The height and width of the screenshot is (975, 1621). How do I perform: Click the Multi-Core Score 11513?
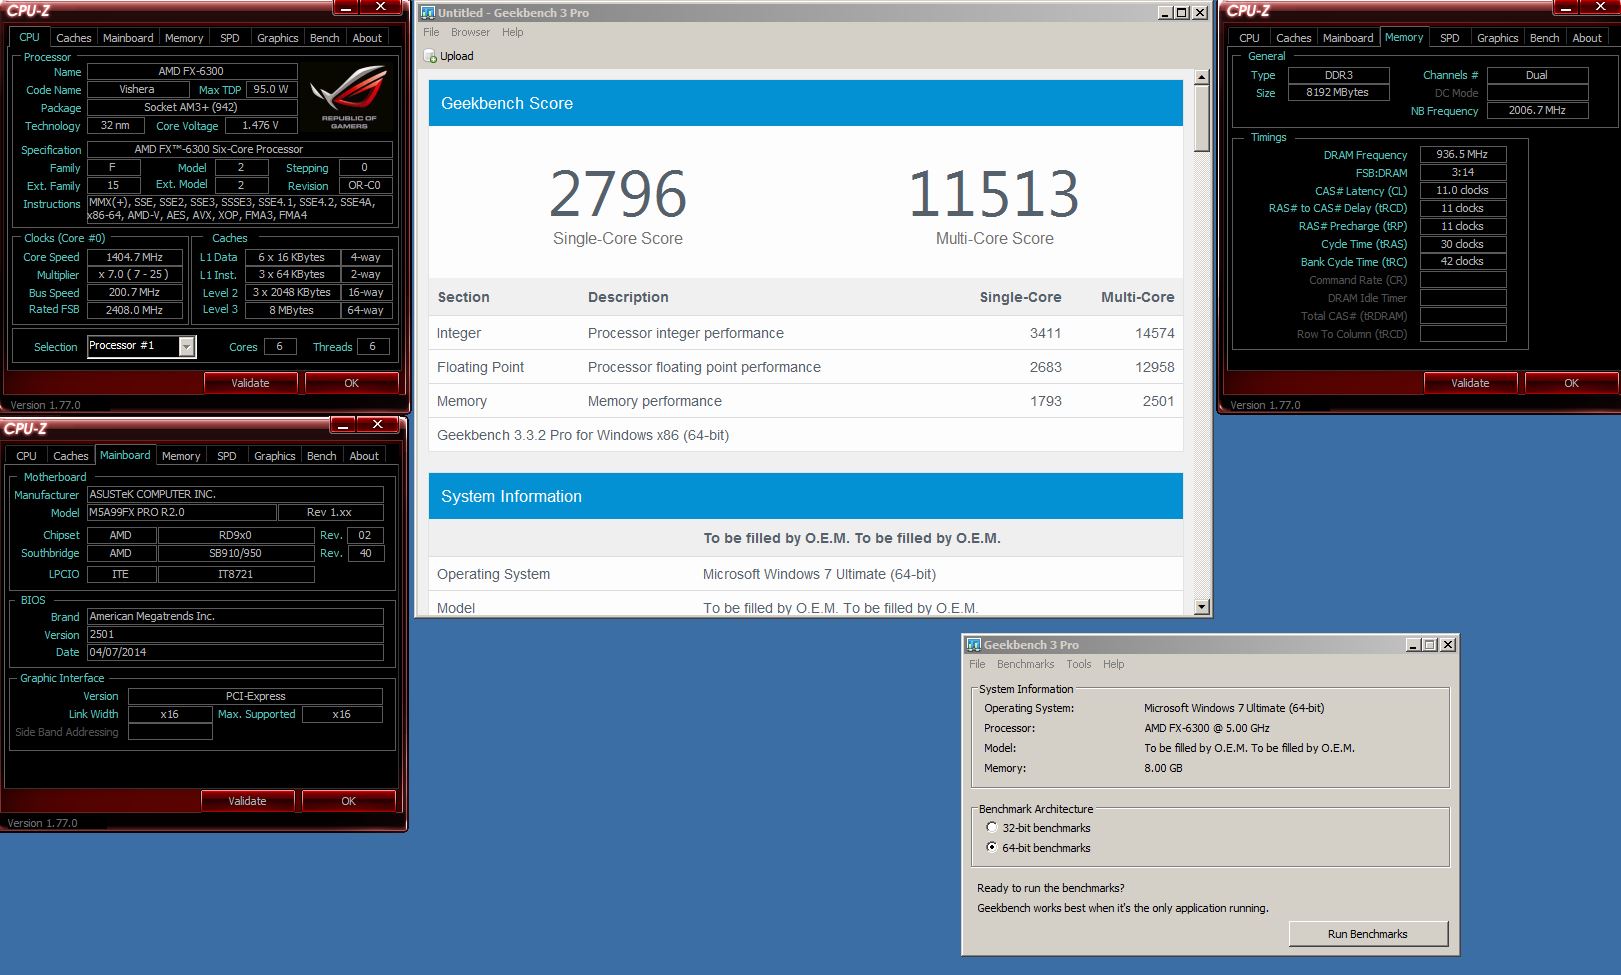click(x=994, y=194)
